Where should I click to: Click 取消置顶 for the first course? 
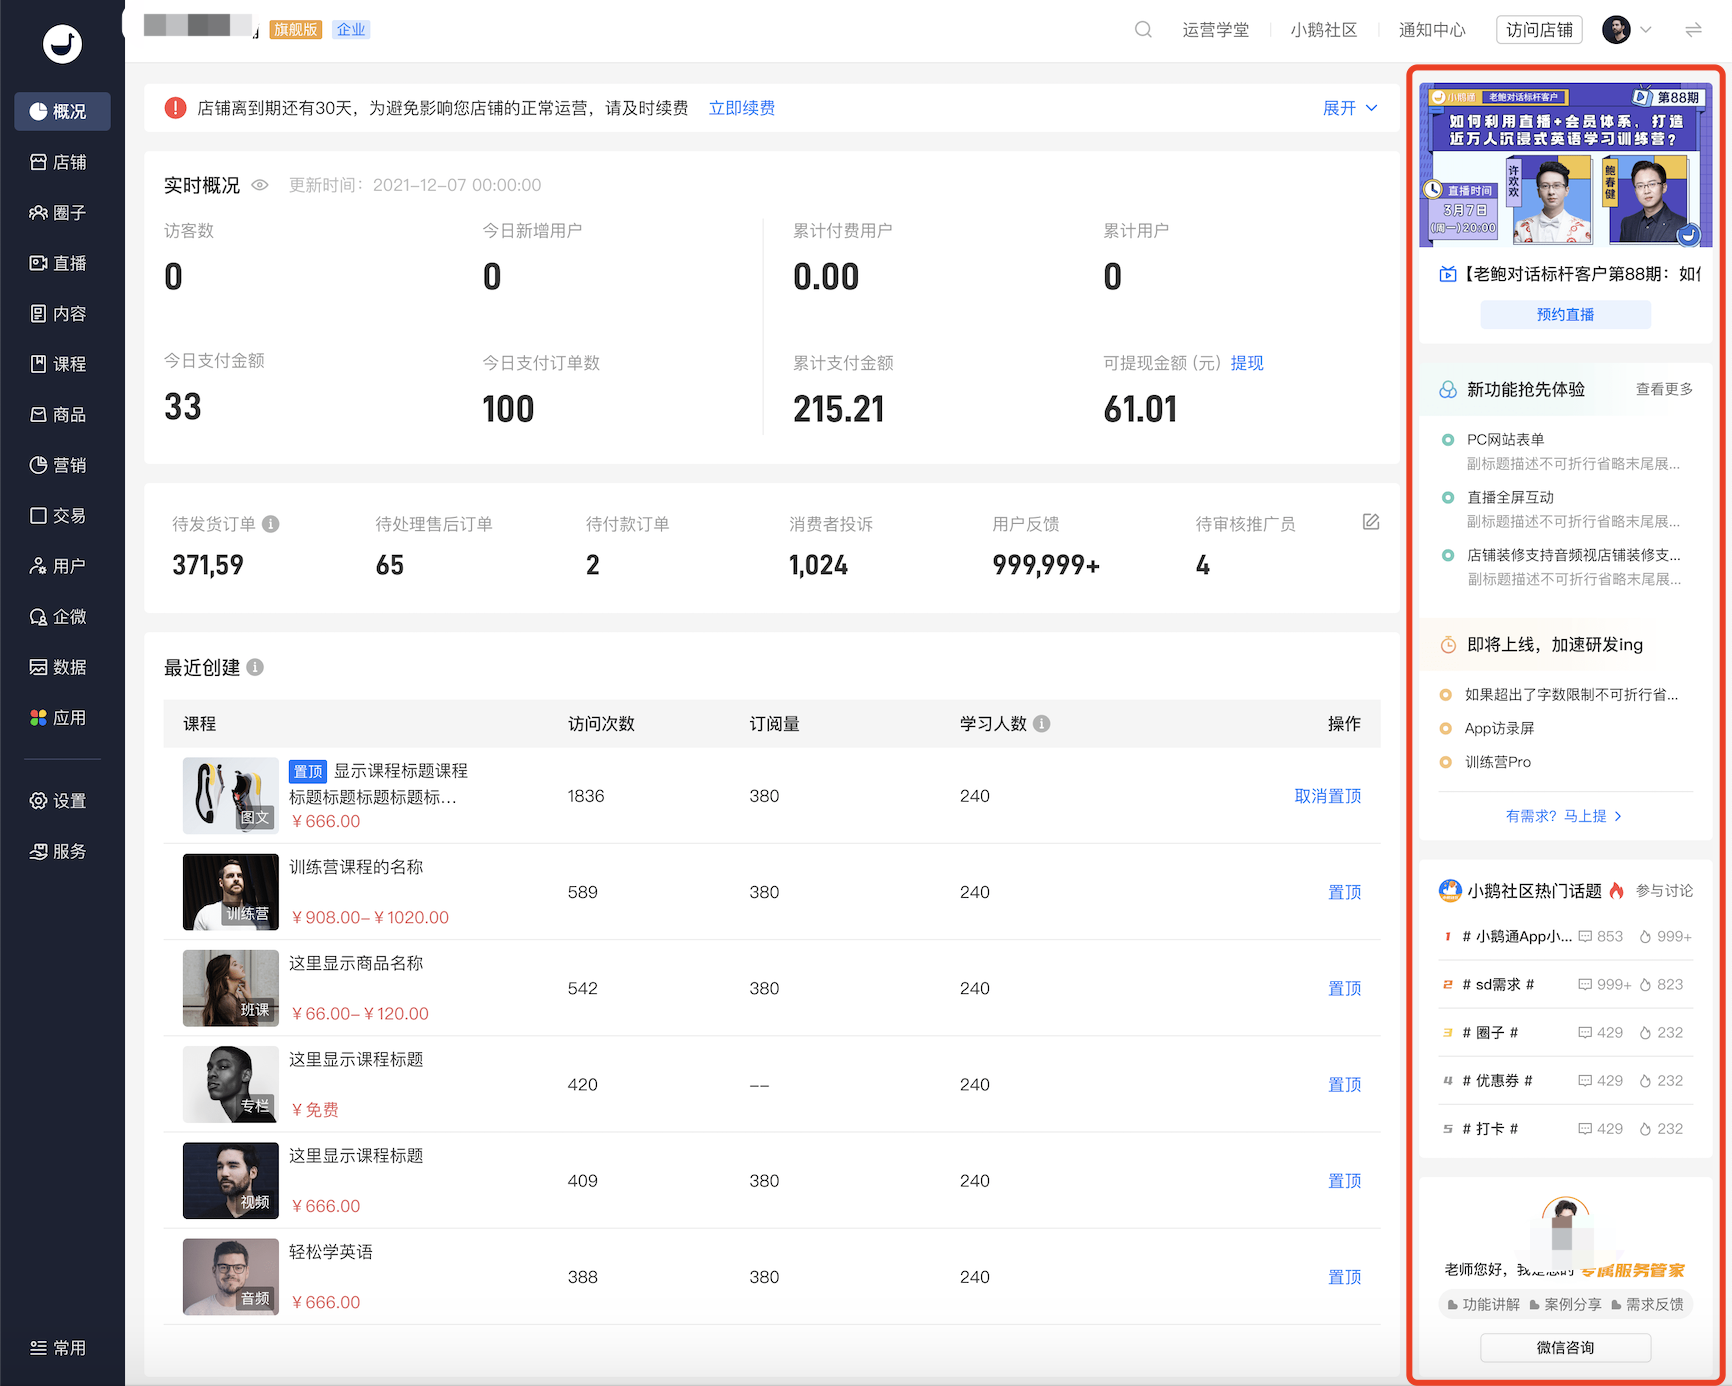(1327, 796)
